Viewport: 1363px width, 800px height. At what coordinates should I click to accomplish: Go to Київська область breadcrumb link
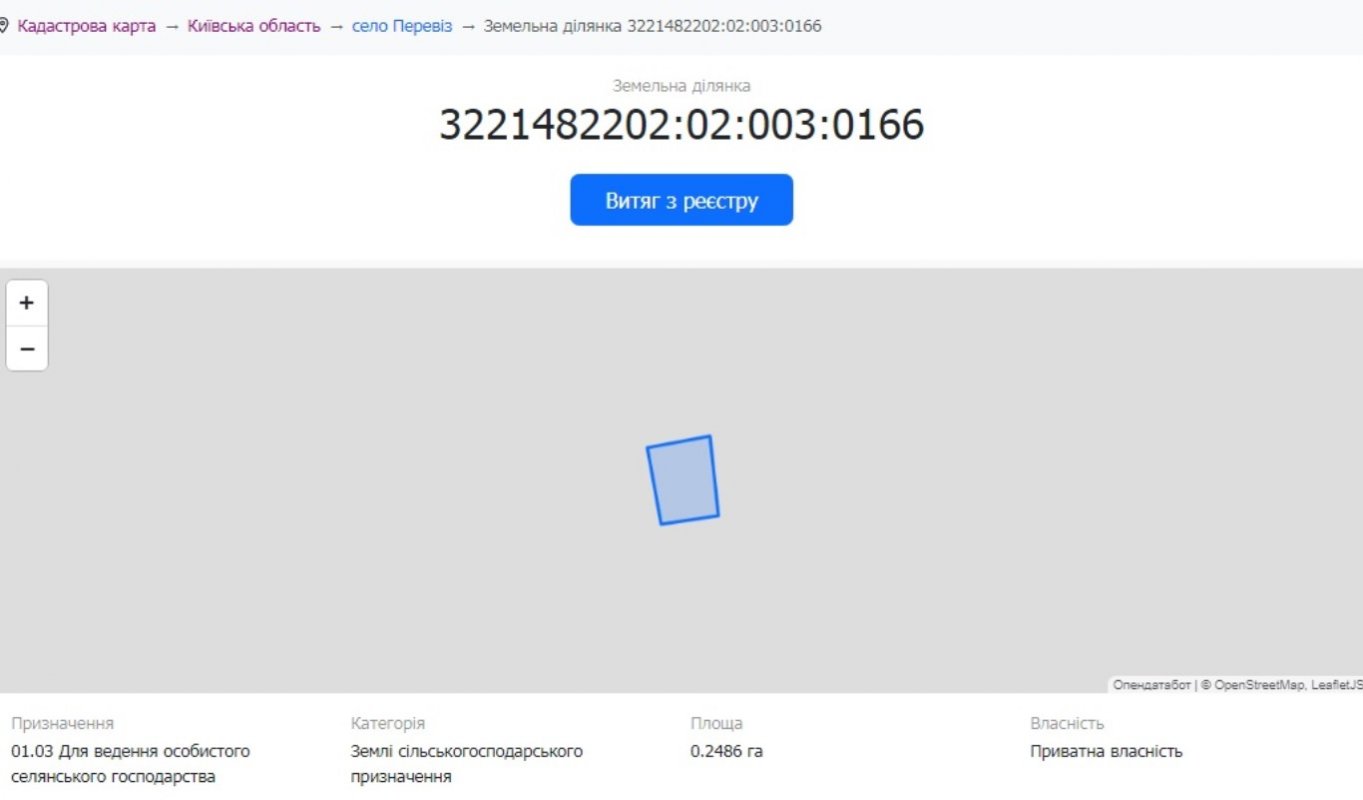coord(254,26)
